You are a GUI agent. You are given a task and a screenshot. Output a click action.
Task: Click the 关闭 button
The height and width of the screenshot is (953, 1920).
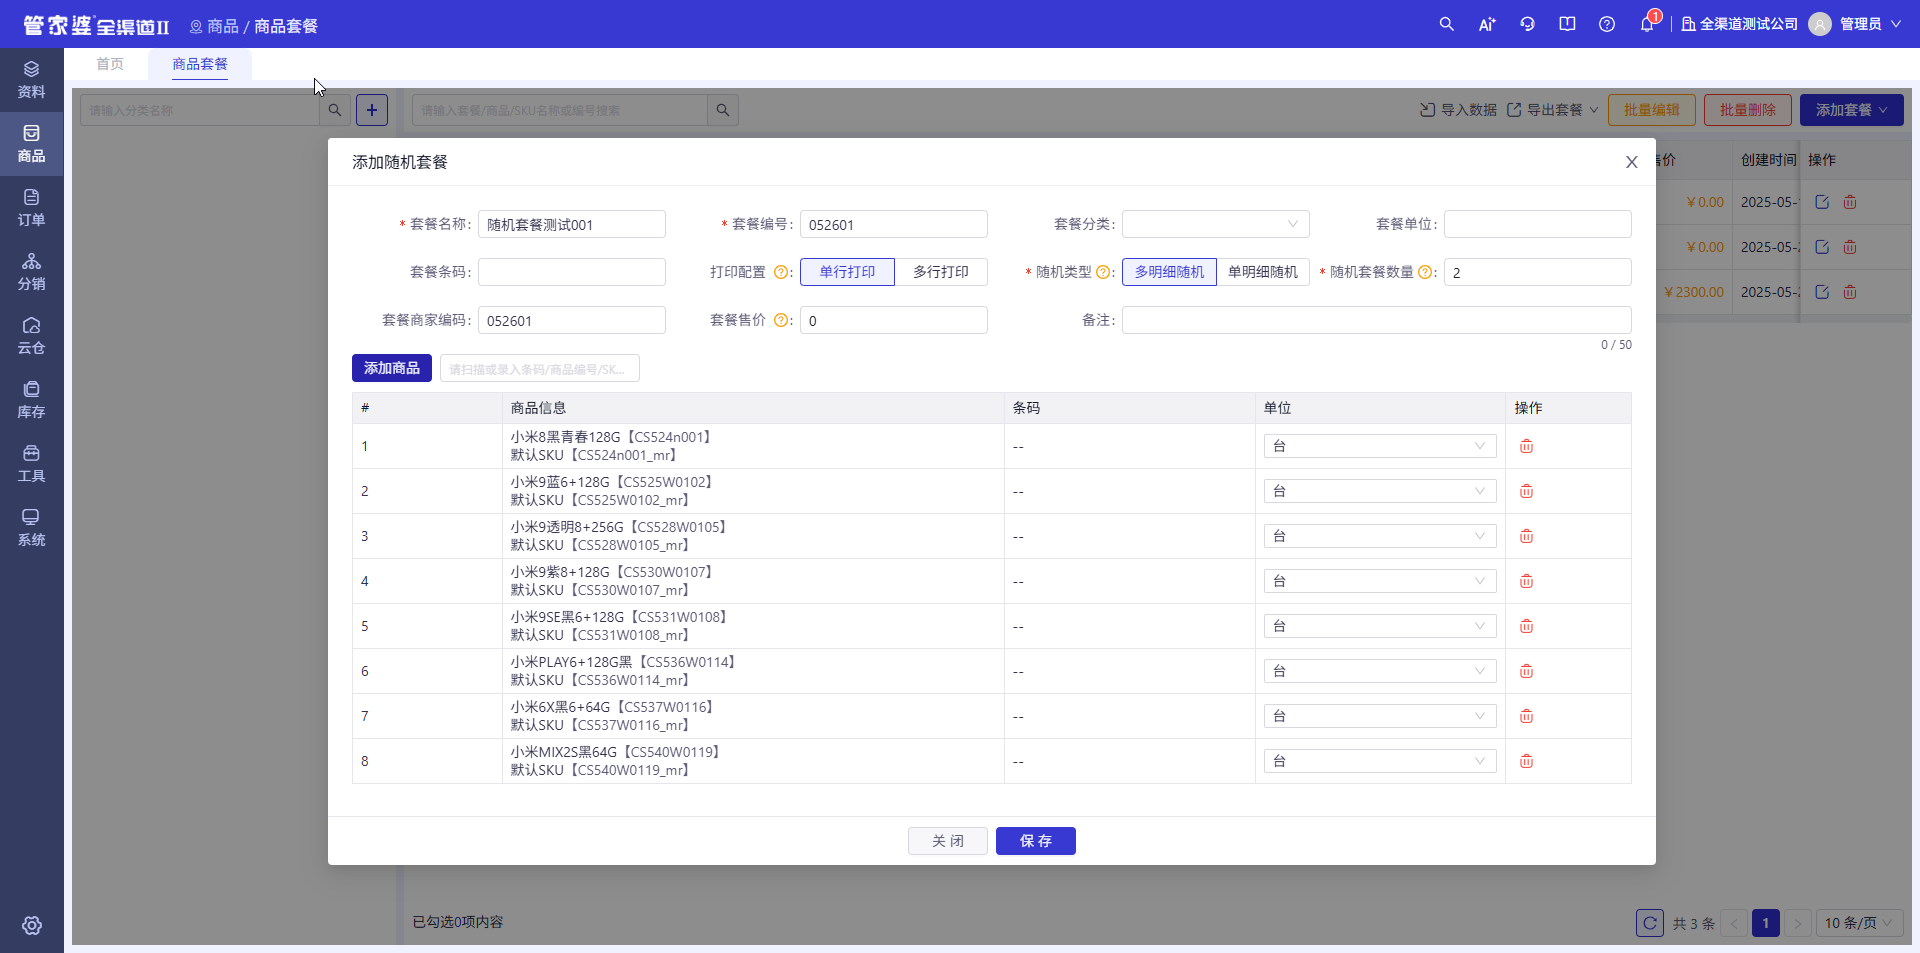[x=948, y=841]
